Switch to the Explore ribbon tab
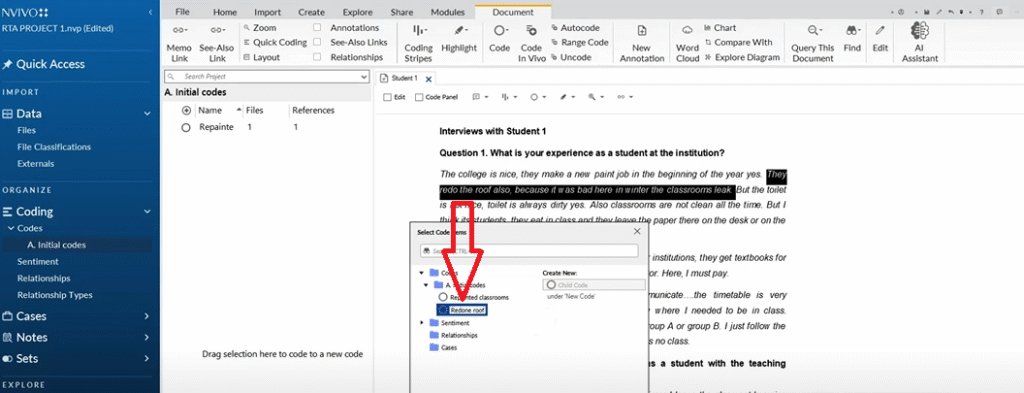1024x393 pixels. click(357, 12)
